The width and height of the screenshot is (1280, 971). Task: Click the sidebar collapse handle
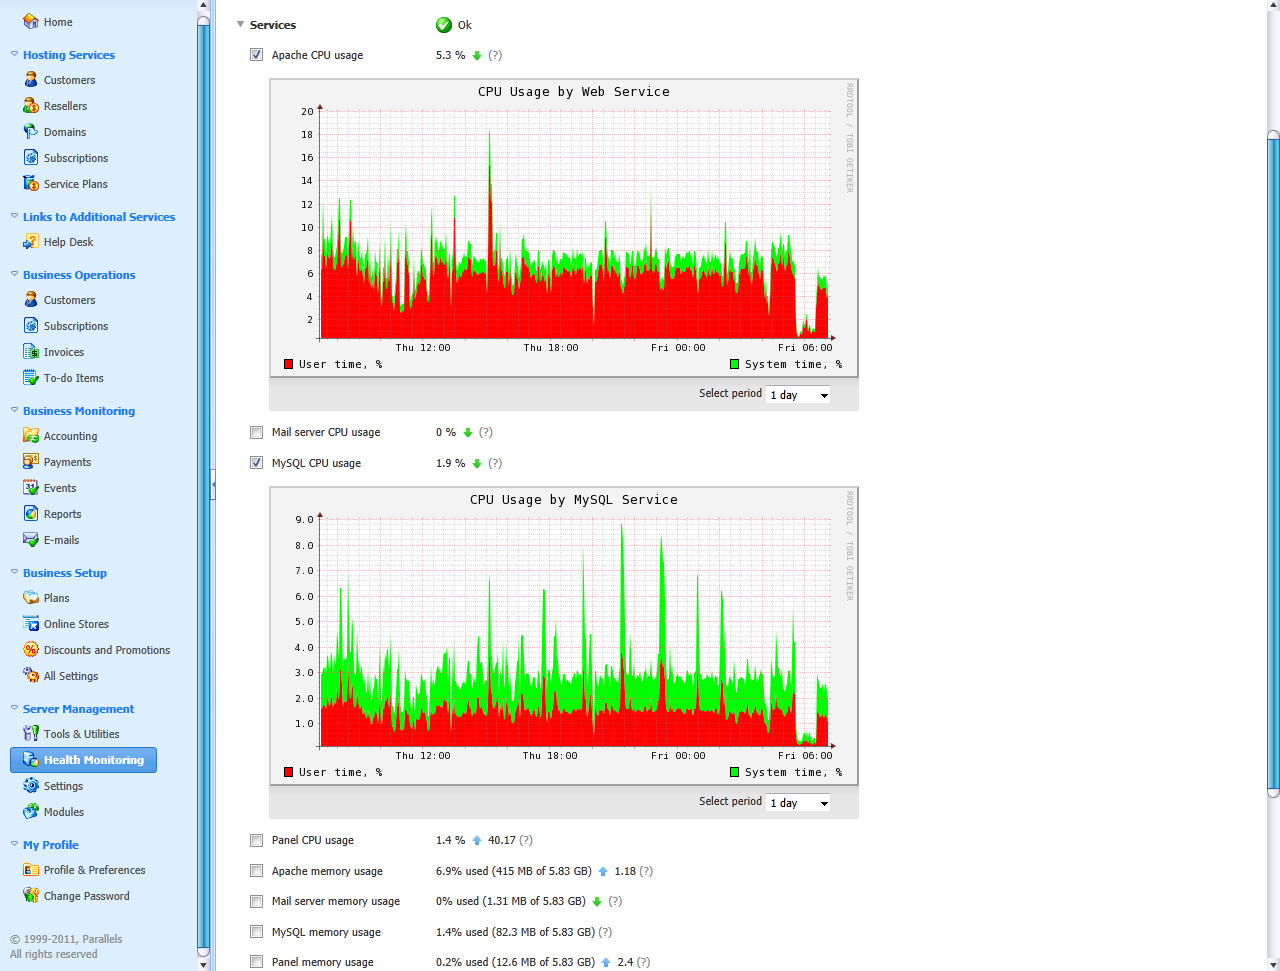213,485
